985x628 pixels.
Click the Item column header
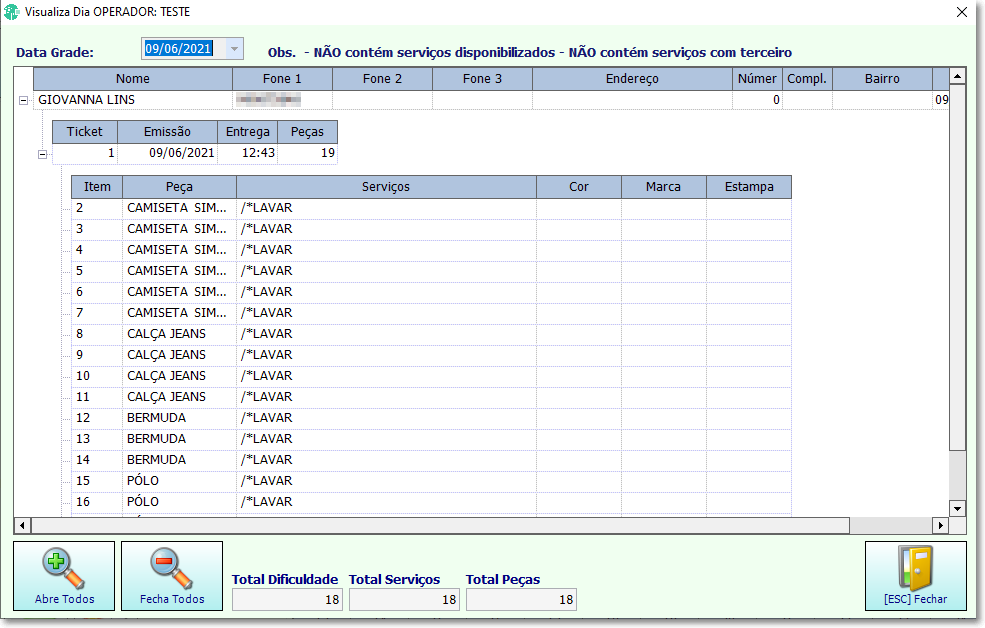coord(97,187)
